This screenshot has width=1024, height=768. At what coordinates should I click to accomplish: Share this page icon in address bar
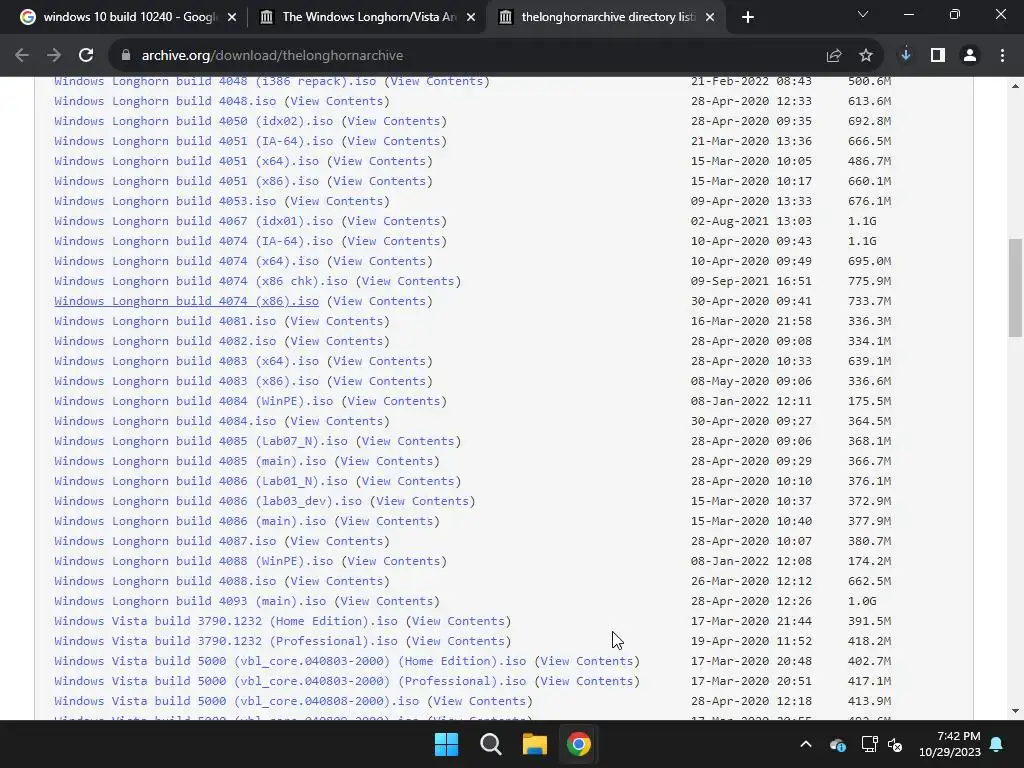tap(834, 56)
